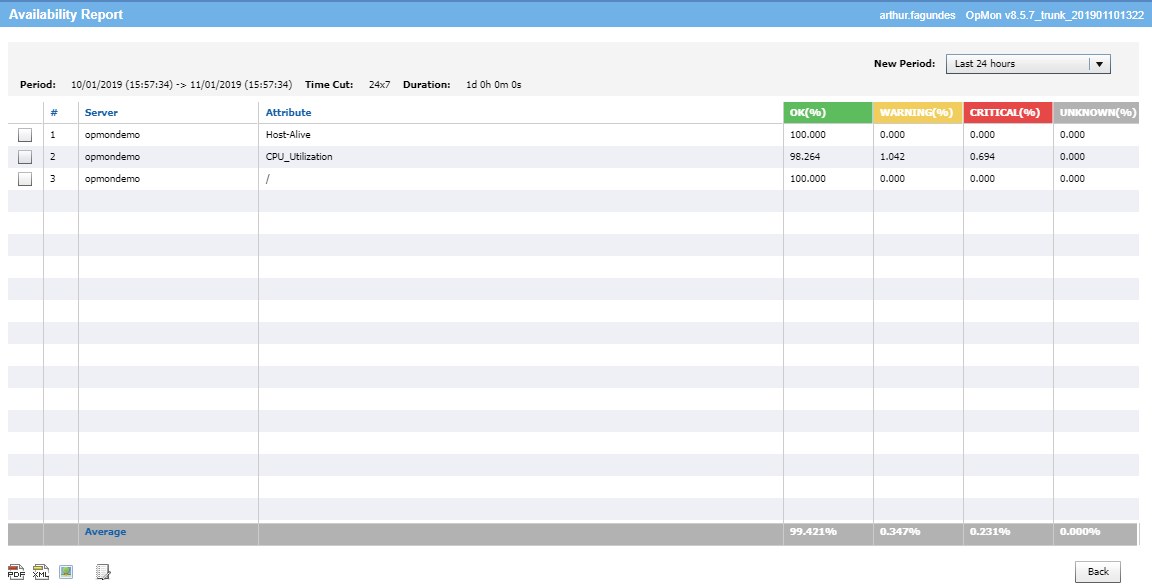Click opmondemo server in row 2
The height and width of the screenshot is (588, 1152).
click(112, 157)
